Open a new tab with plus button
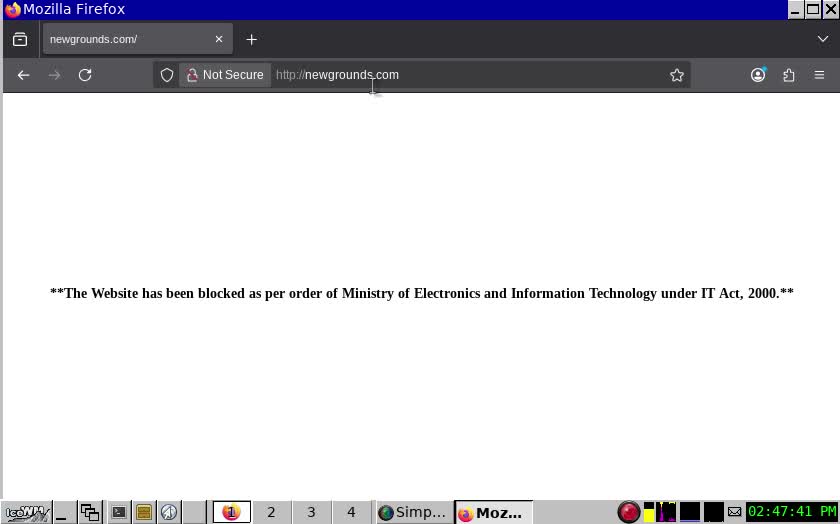Image resolution: width=840 pixels, height=524 pixels. [x=251, y=40]
